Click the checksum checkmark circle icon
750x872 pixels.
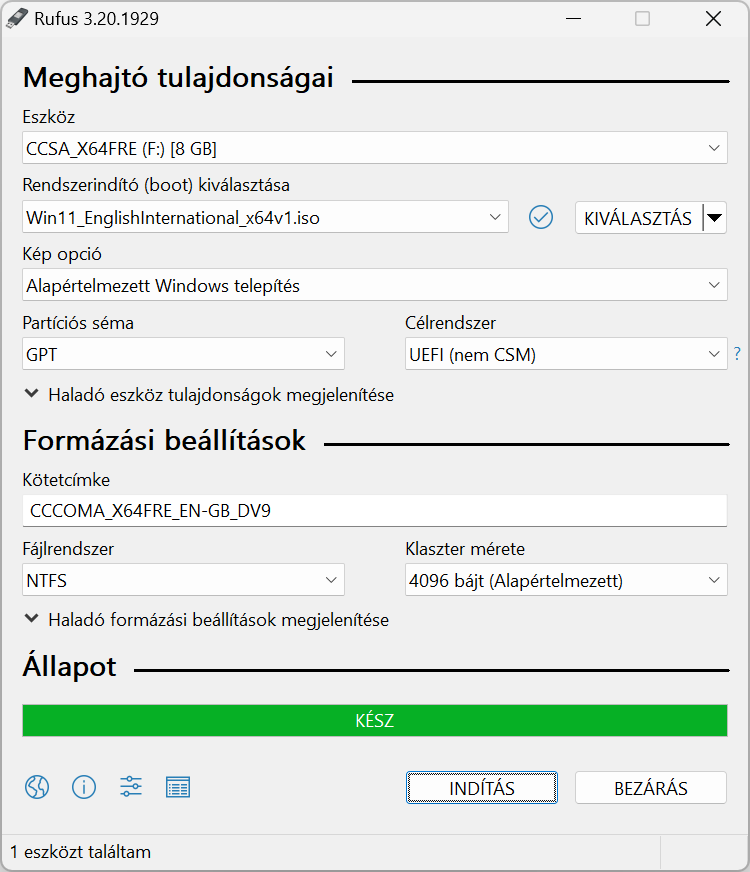click(x=540, y=217)
